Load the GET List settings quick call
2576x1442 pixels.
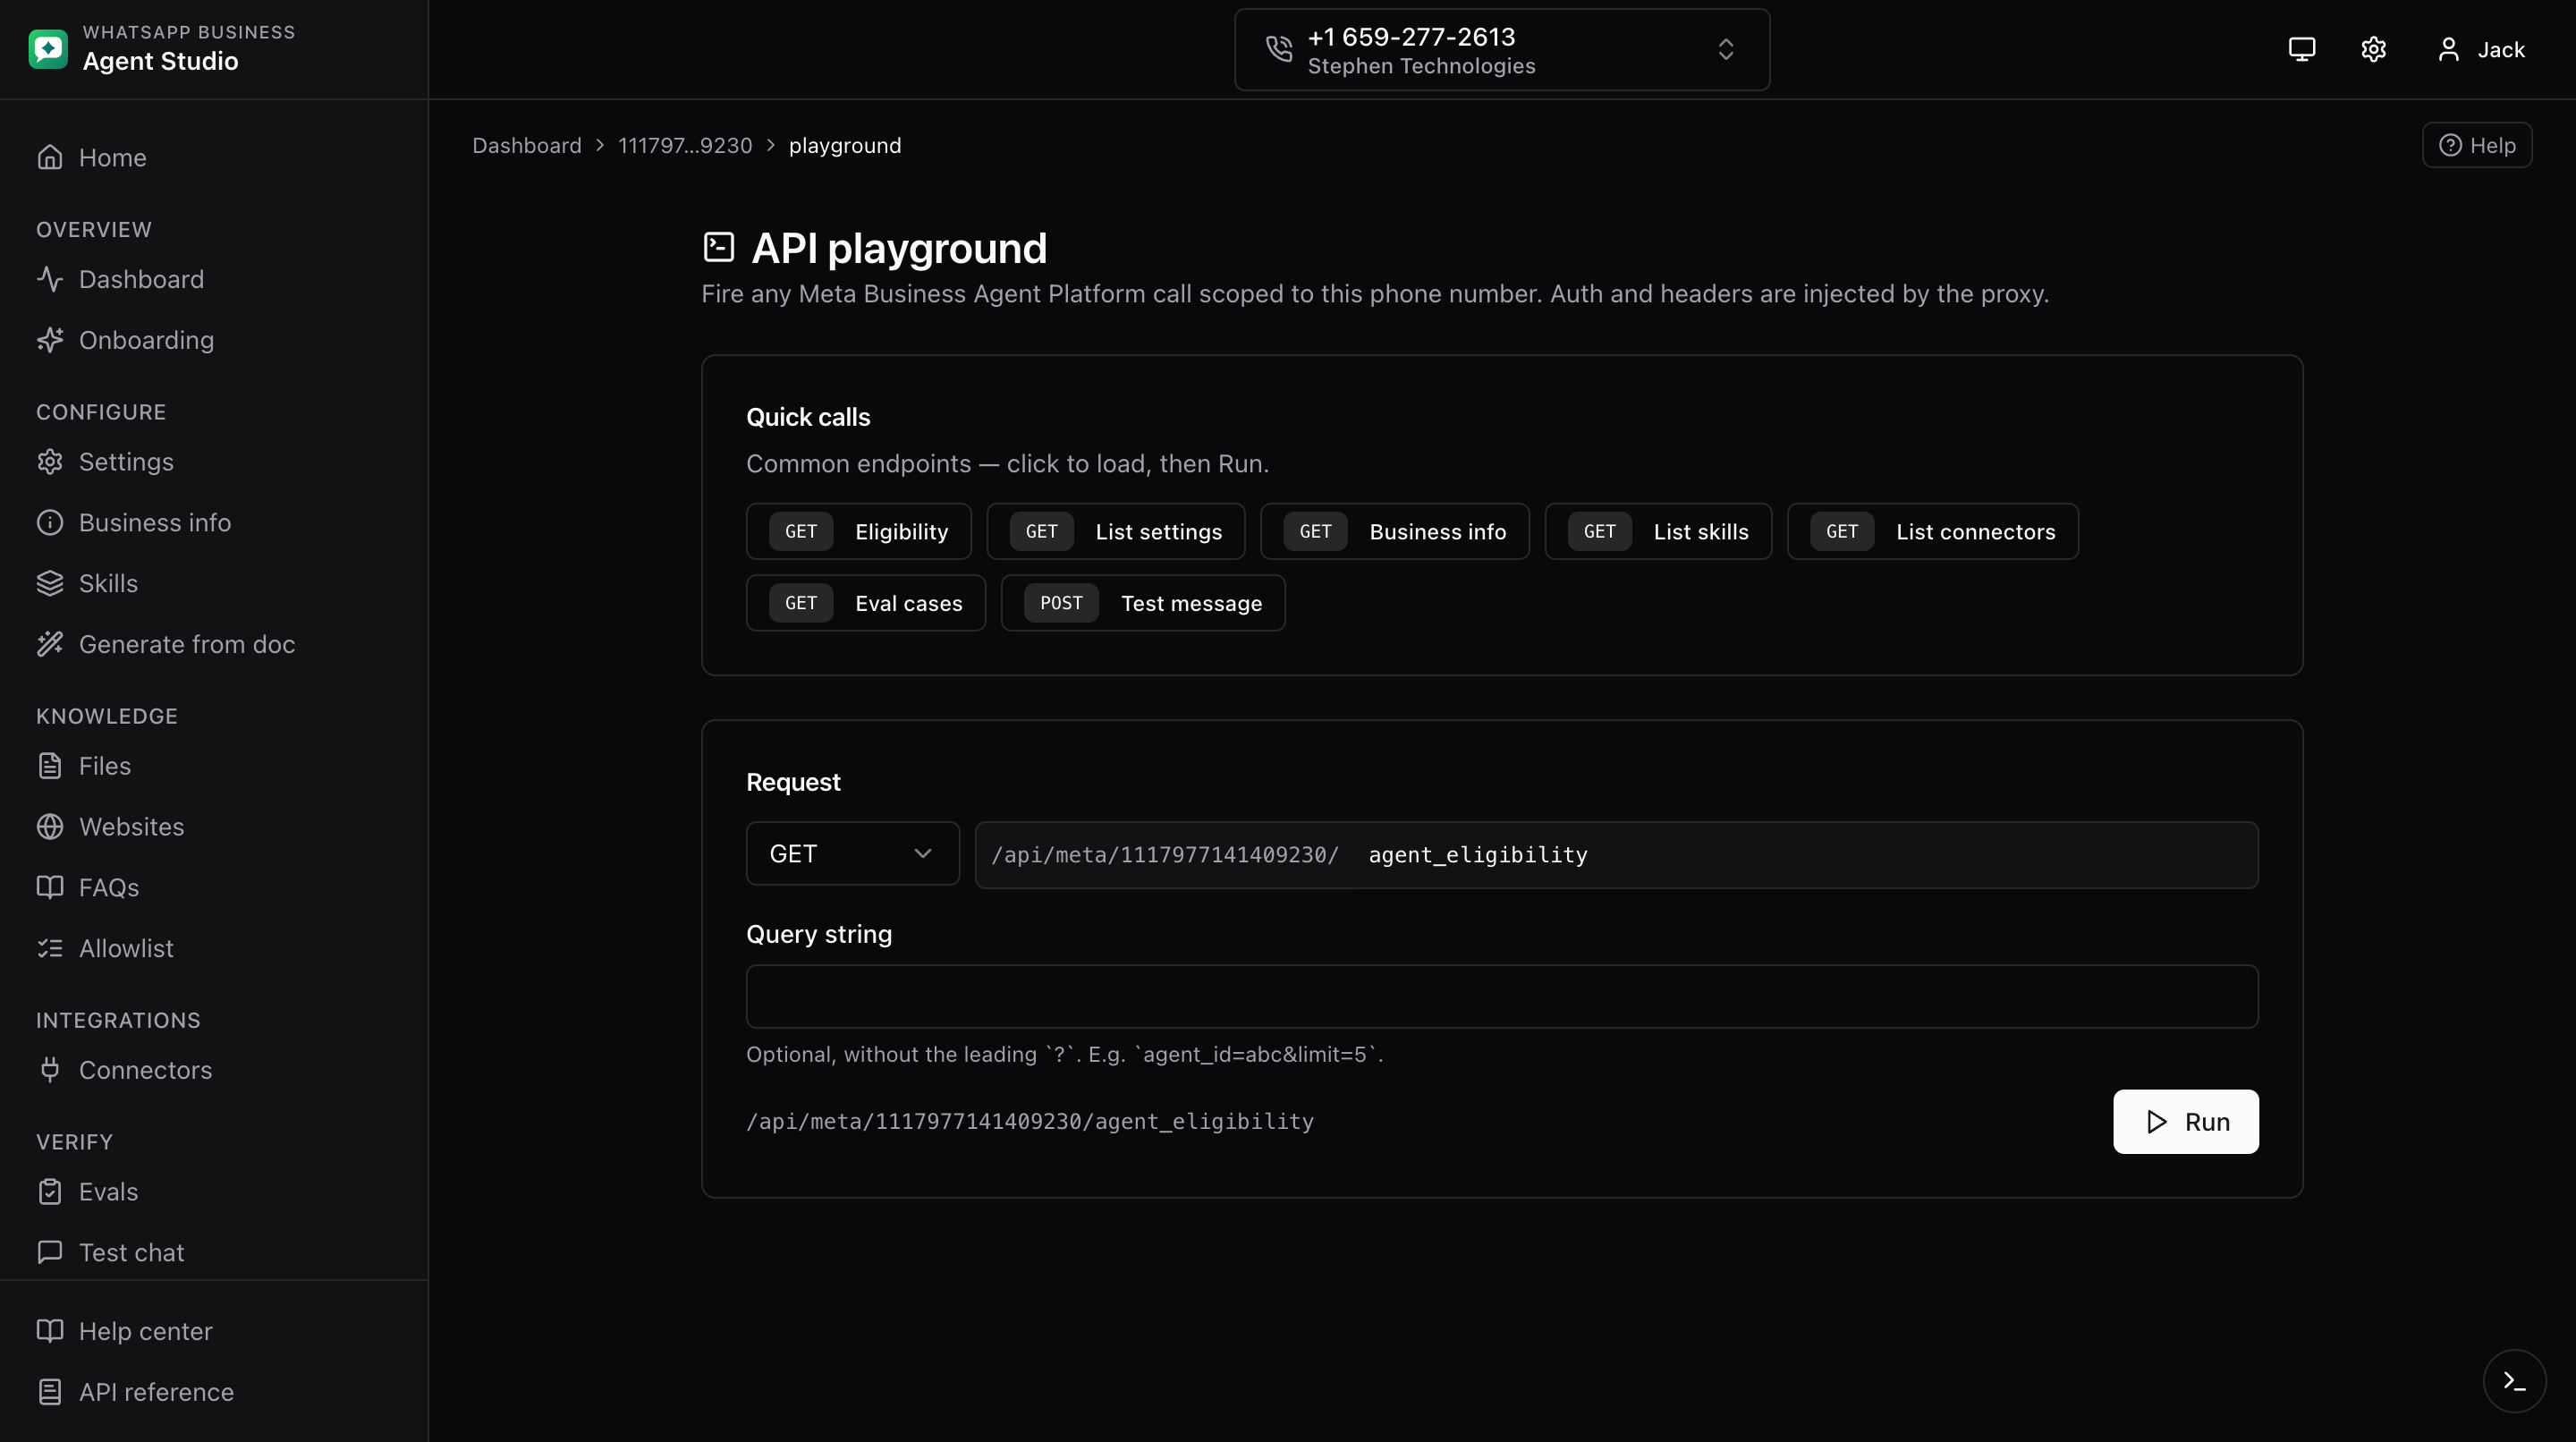[x=1115, y=531]
